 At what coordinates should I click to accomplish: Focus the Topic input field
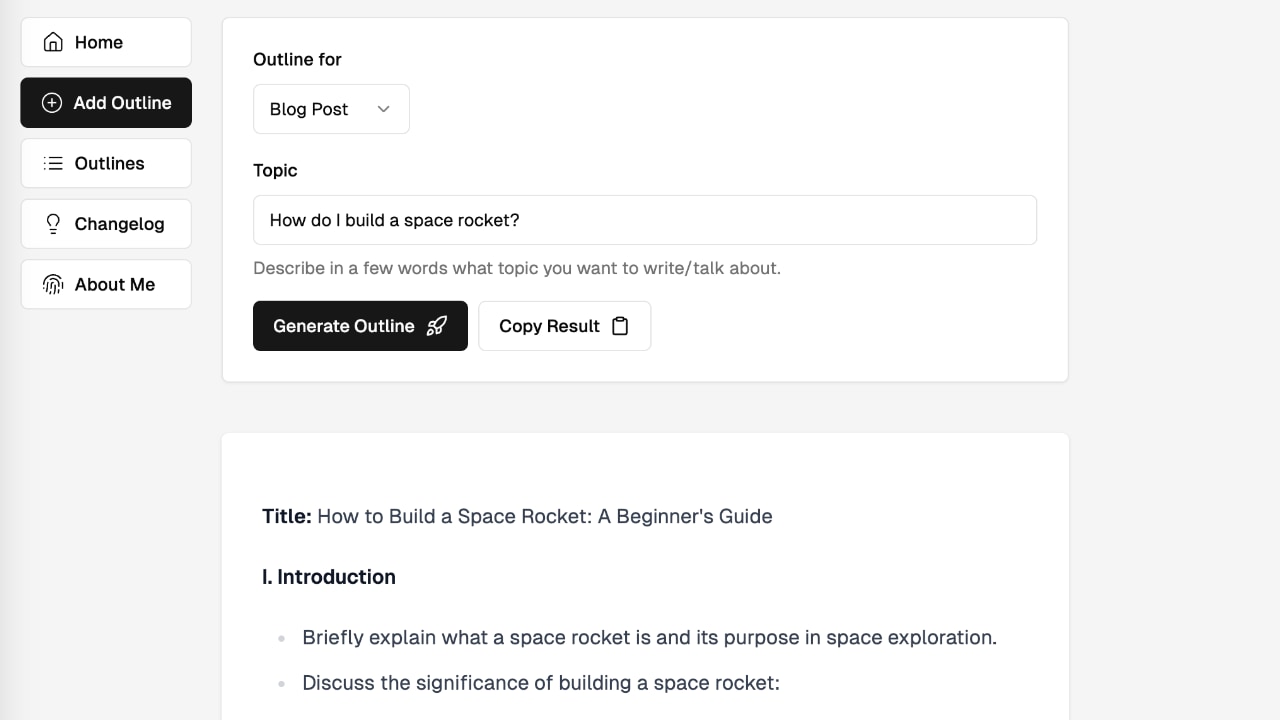[x=644, y=220]
